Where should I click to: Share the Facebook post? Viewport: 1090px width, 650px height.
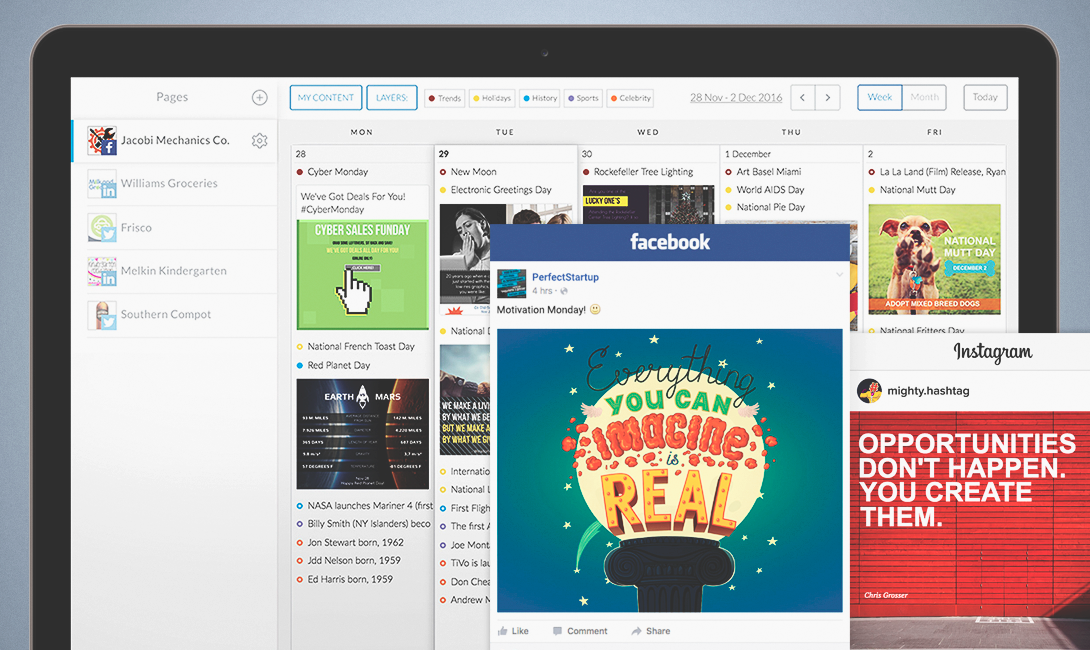click(x=651, y=631)
